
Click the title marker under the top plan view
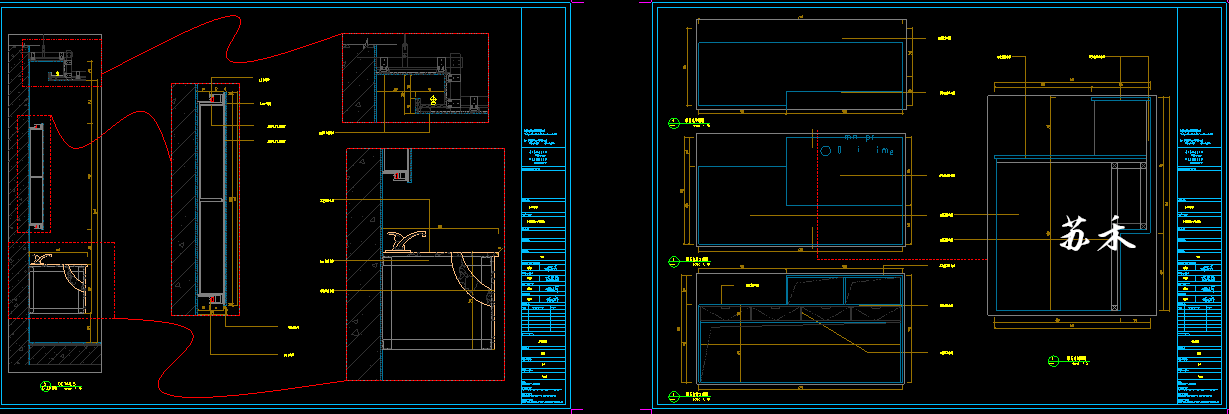click(x=673, y=124)
